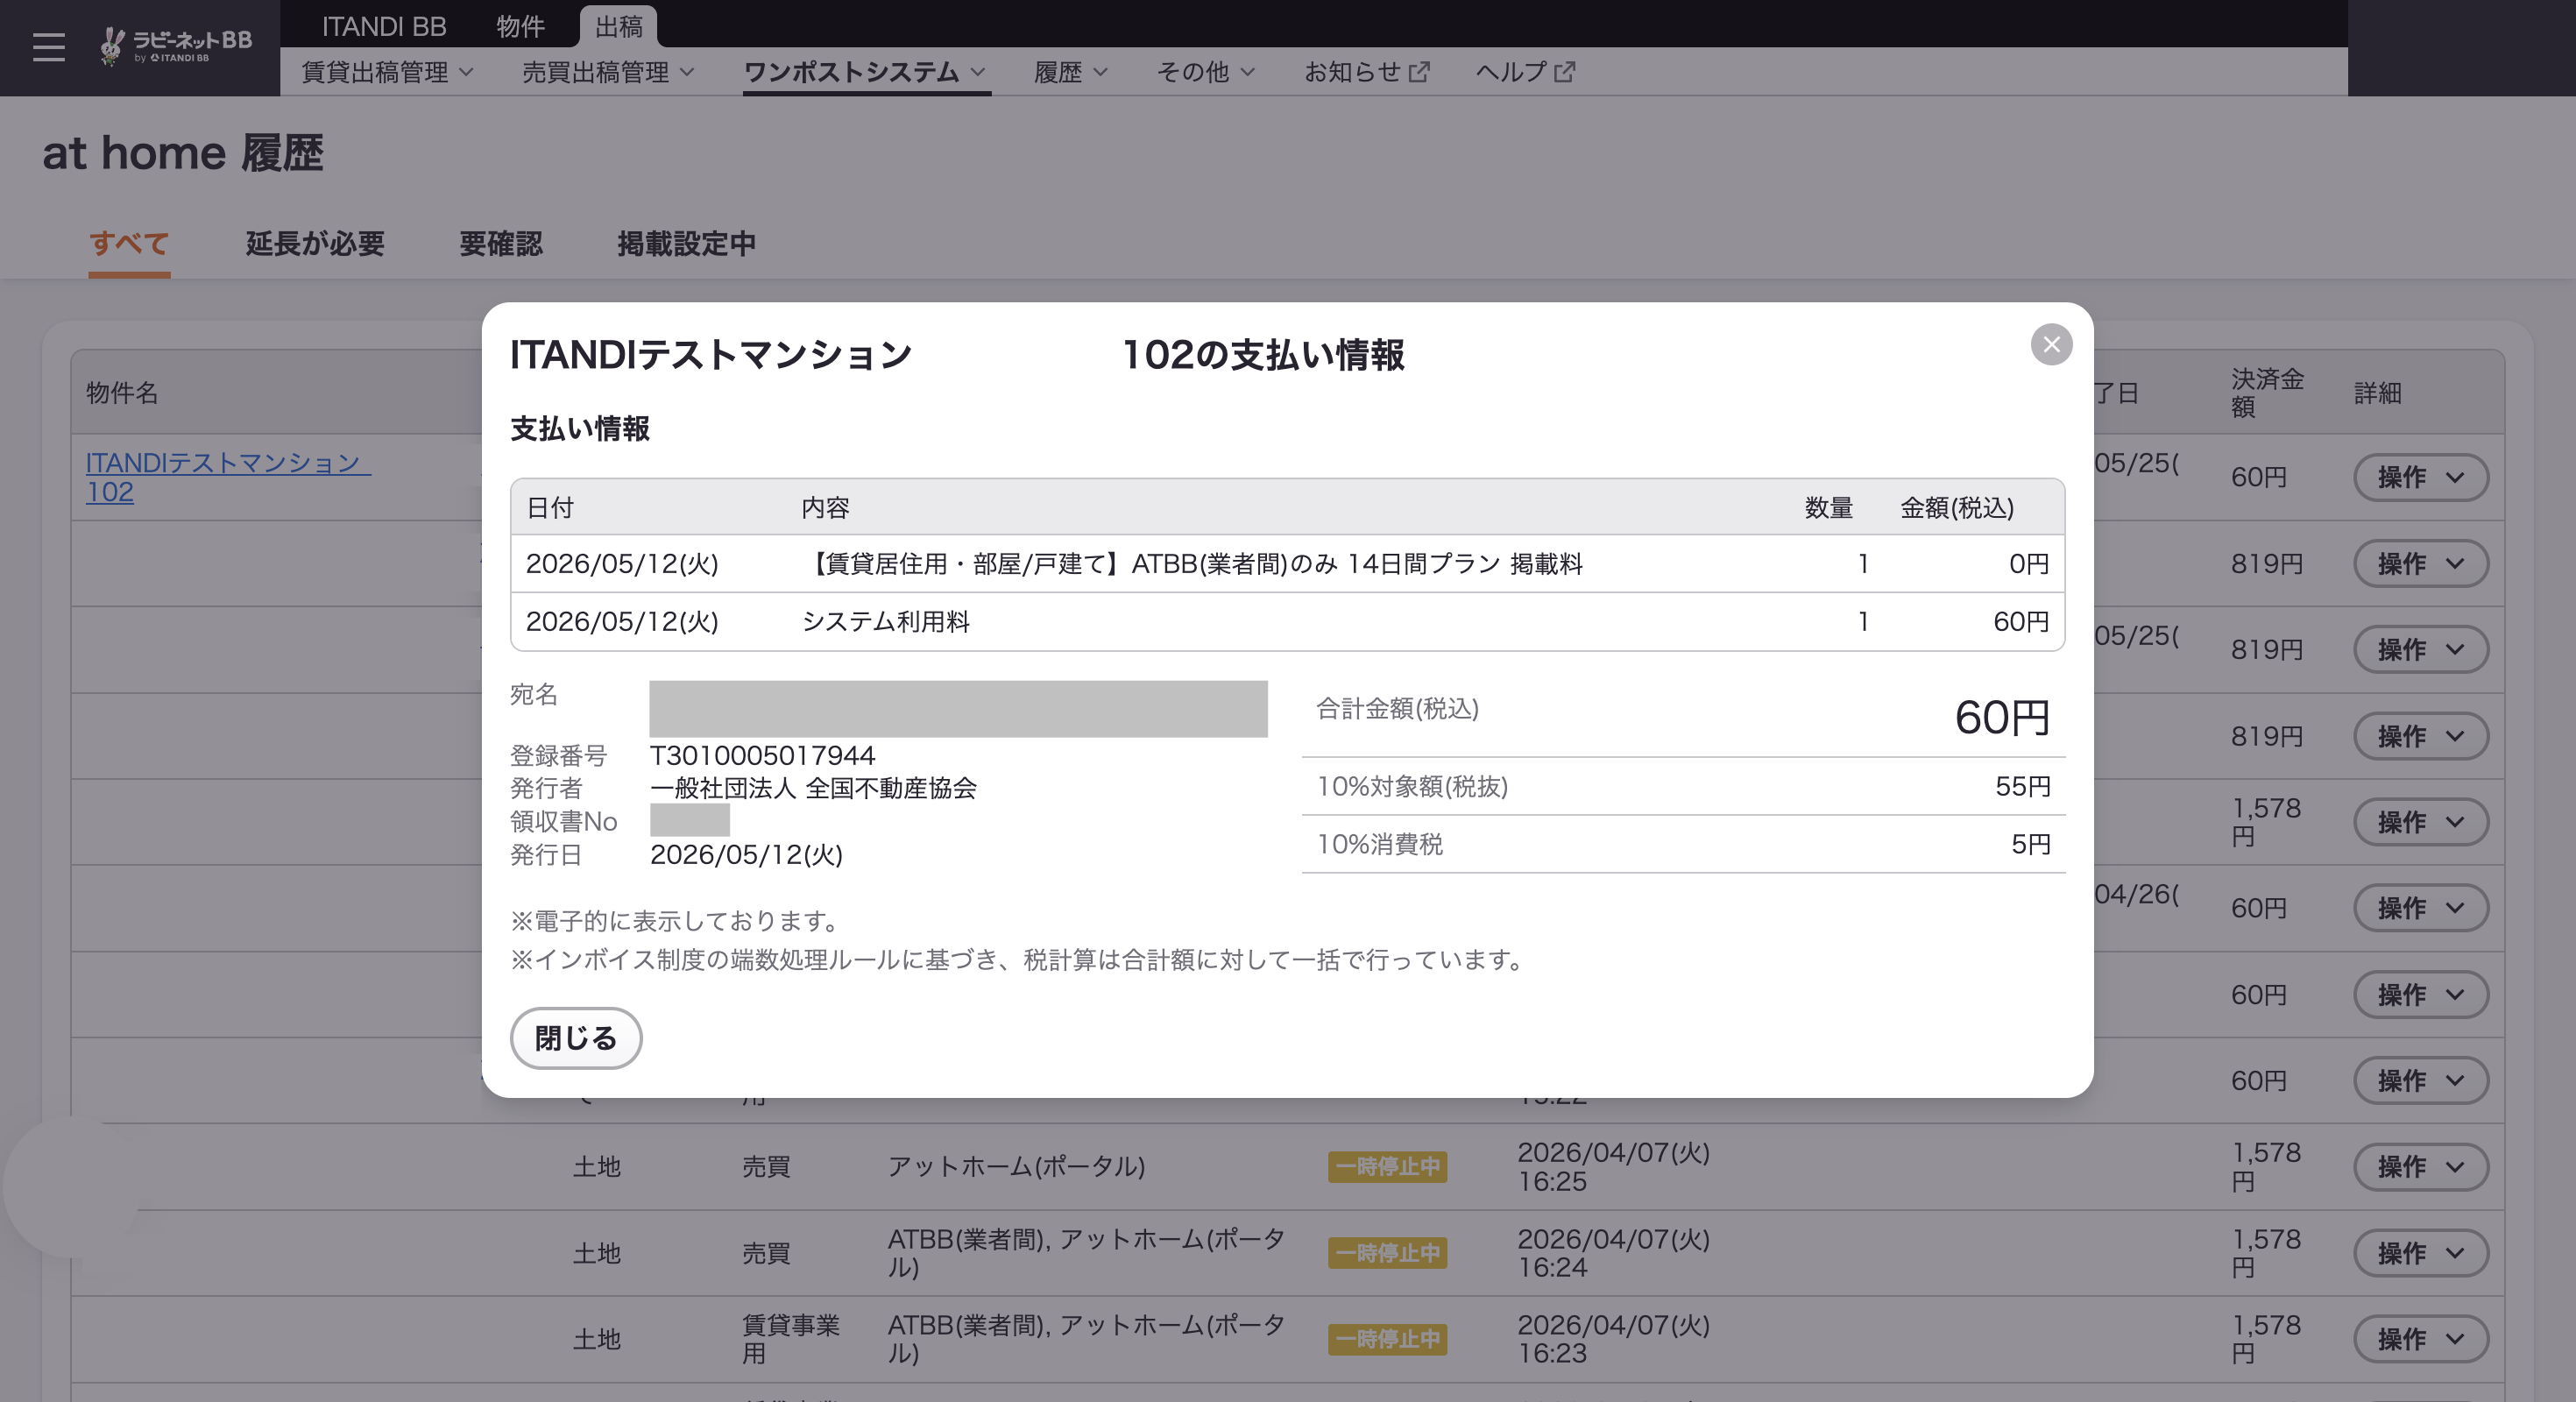Image resolution: width=2576 pixels, height=1402 pixels.
Task: Switch to the ITANDI BB tab
Action: click(x=384, y=26)
